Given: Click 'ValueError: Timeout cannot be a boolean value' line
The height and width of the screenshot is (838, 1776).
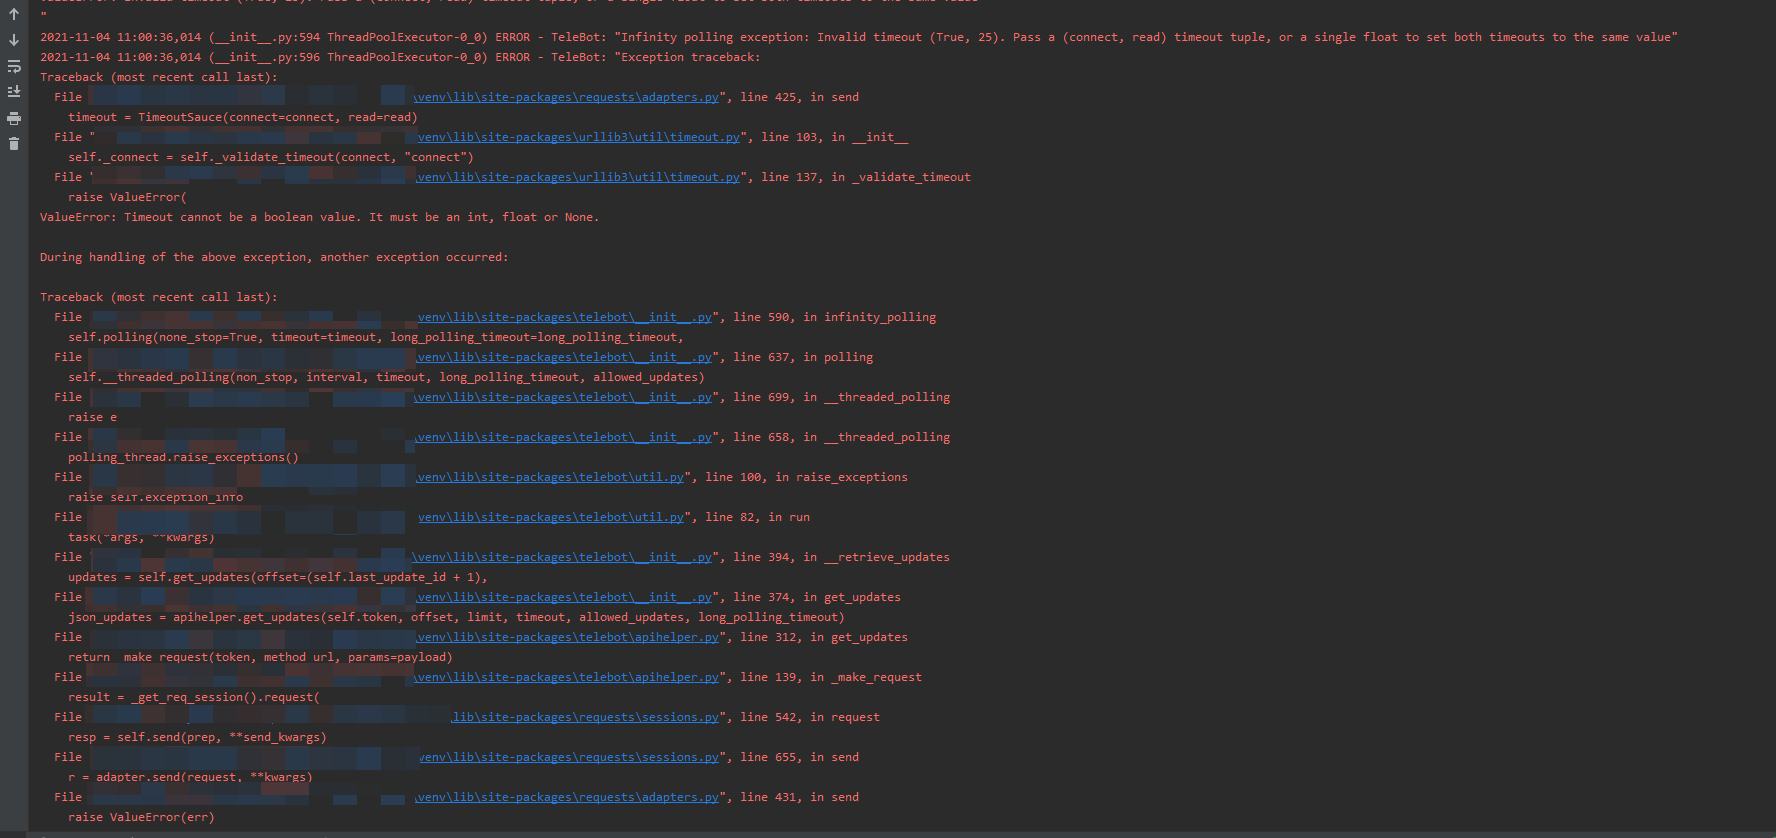Looking at the screenshot, I should click(x=320, y=217).
